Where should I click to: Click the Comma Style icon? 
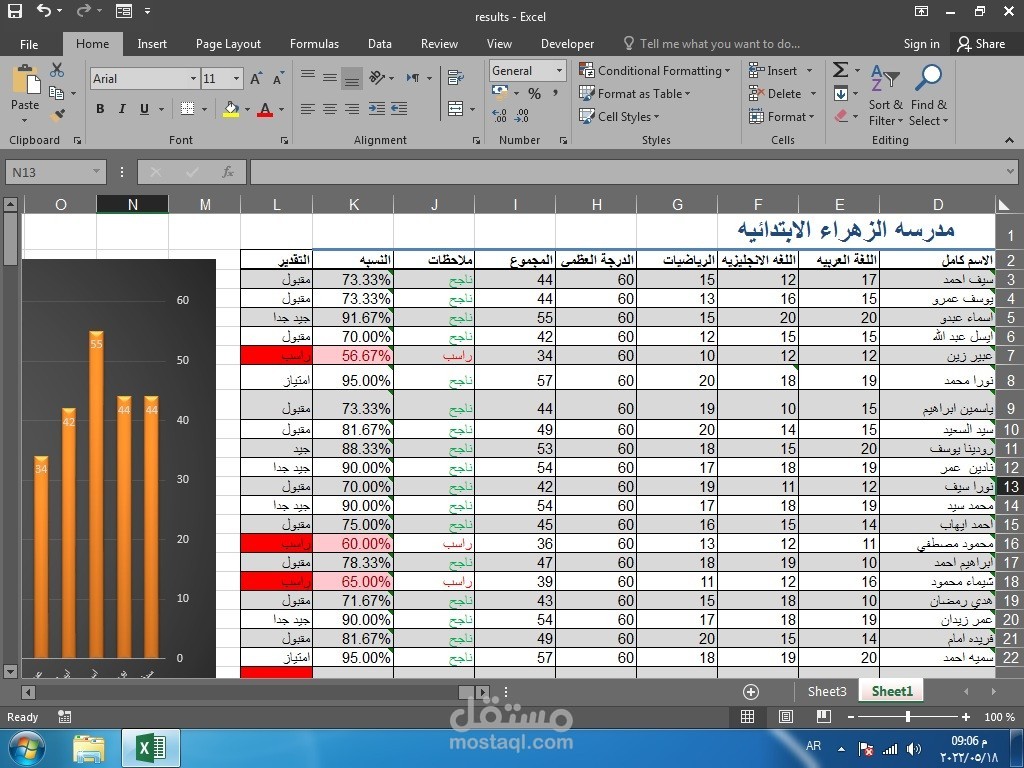[x=556, y=93]
